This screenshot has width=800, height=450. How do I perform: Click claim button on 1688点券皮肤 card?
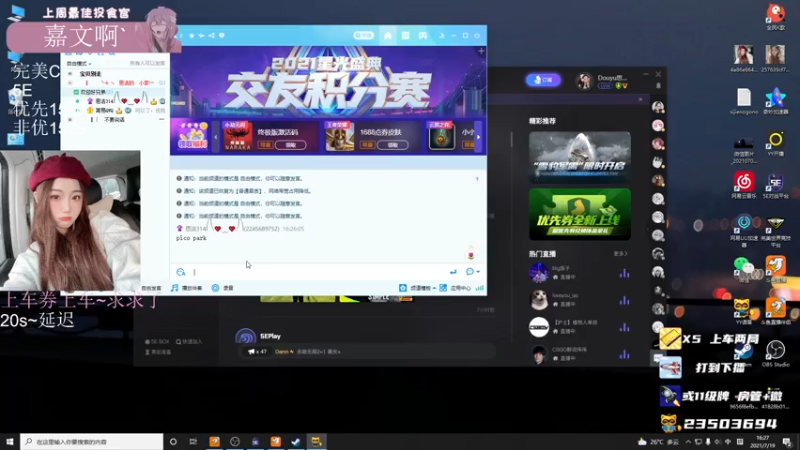(393, 145)
